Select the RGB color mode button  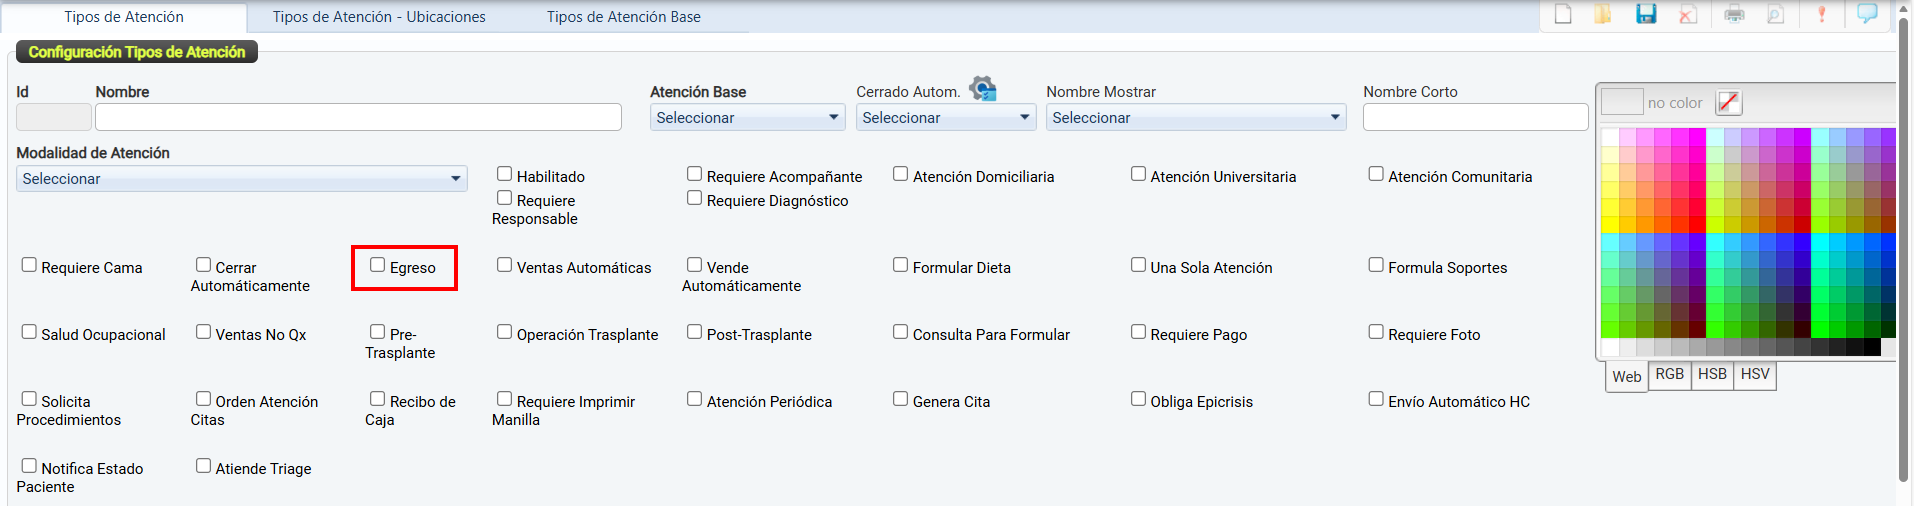pyautogui.click(x=1669, y=374)
